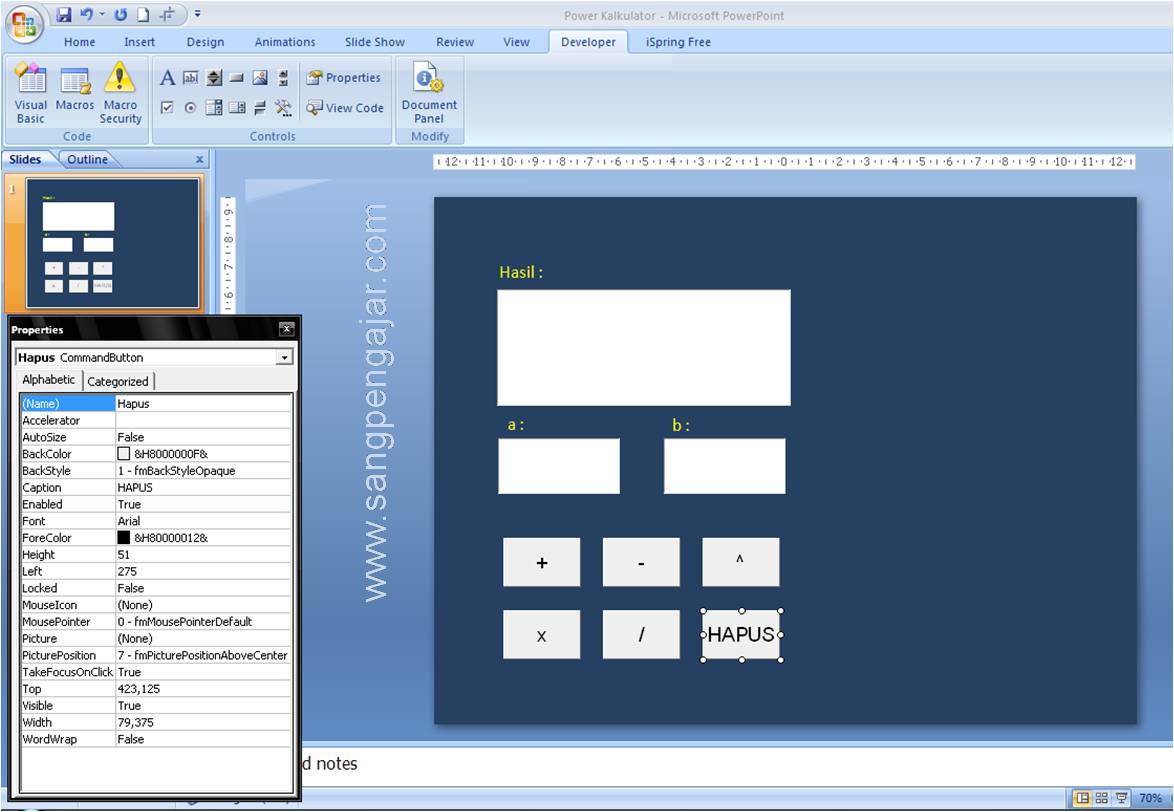This screenshot has width=1174, height=812.
Task: Insert an Option Button ActiveX control
Action: click(190, 107)
